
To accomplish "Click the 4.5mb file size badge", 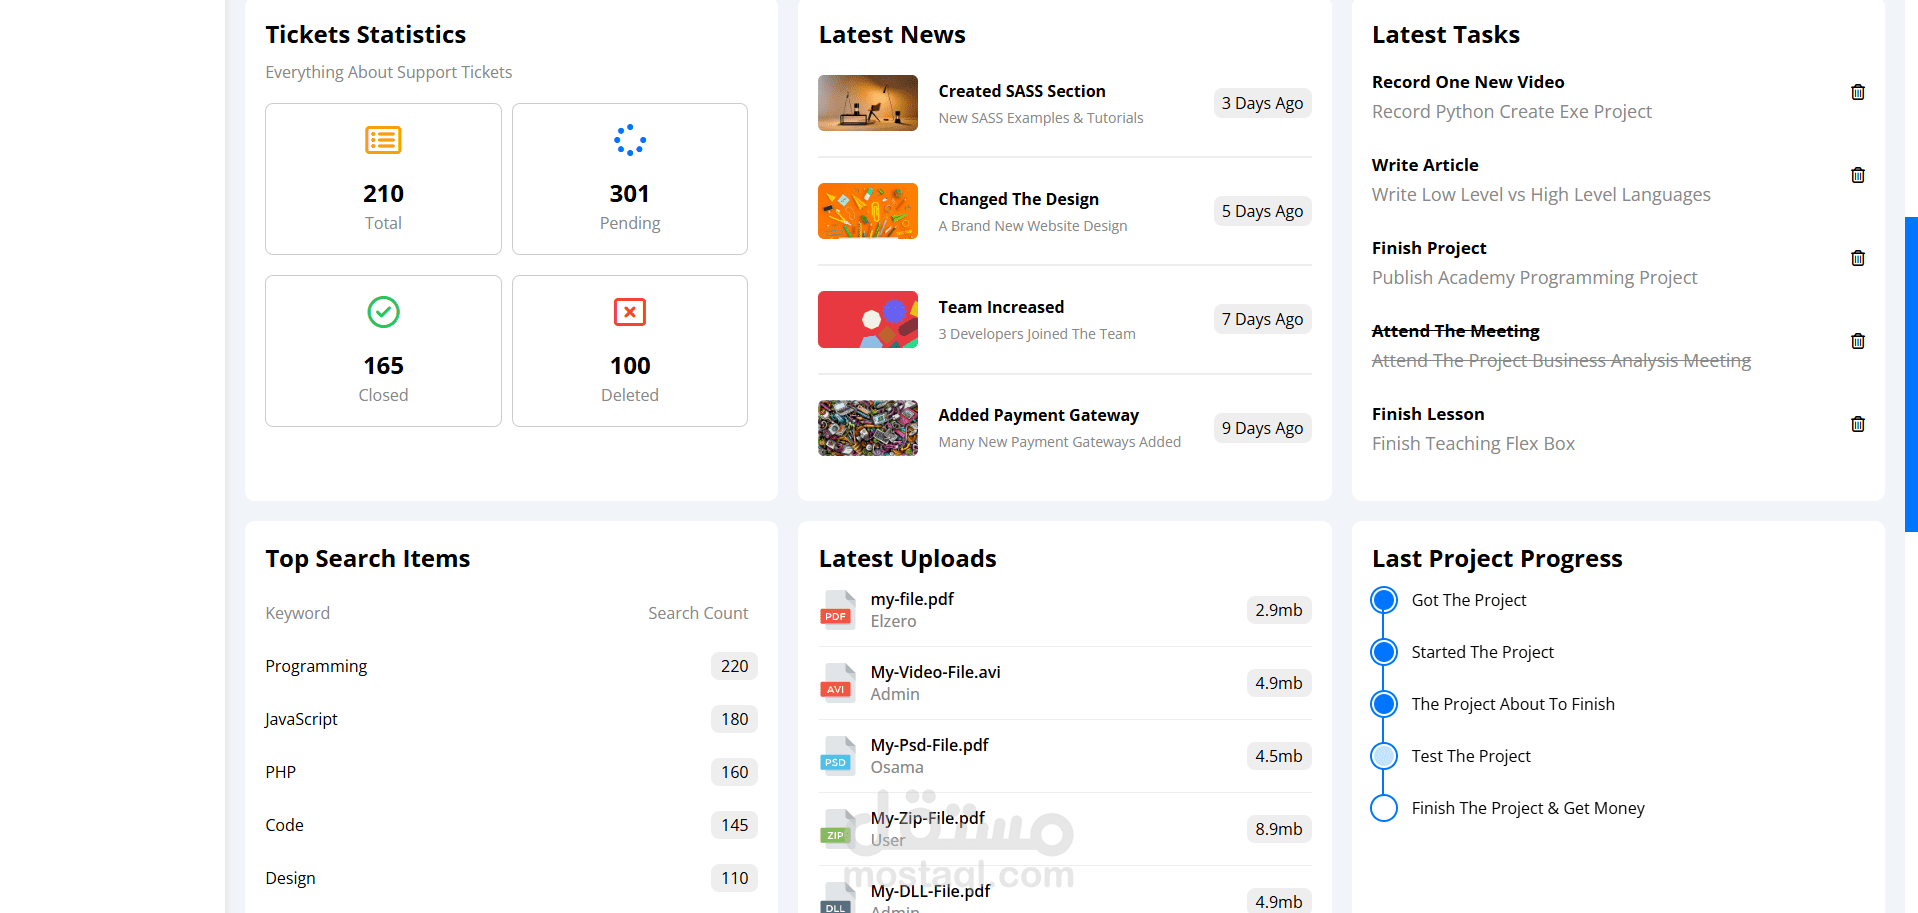I will (1279, 756).
